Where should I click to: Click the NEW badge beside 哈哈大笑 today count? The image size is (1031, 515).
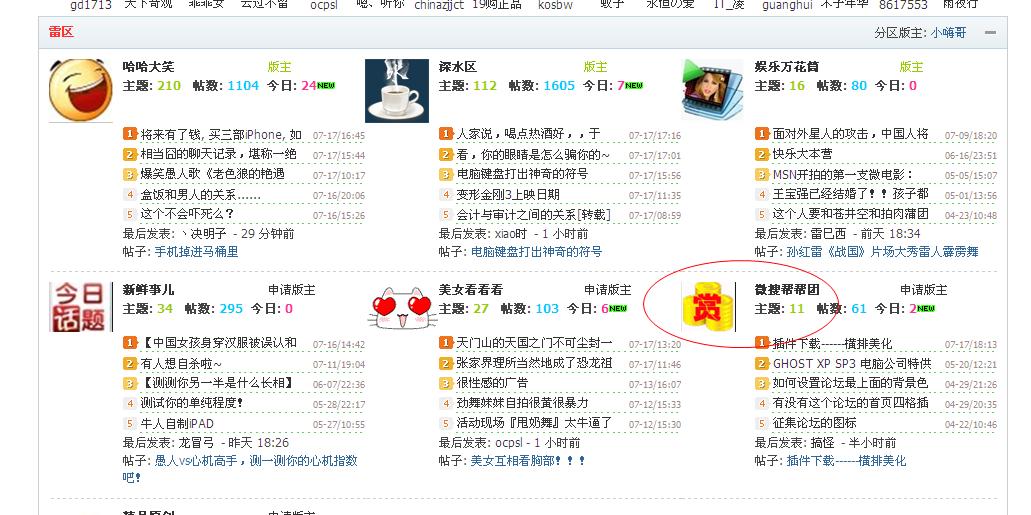(x=327, y=86)
